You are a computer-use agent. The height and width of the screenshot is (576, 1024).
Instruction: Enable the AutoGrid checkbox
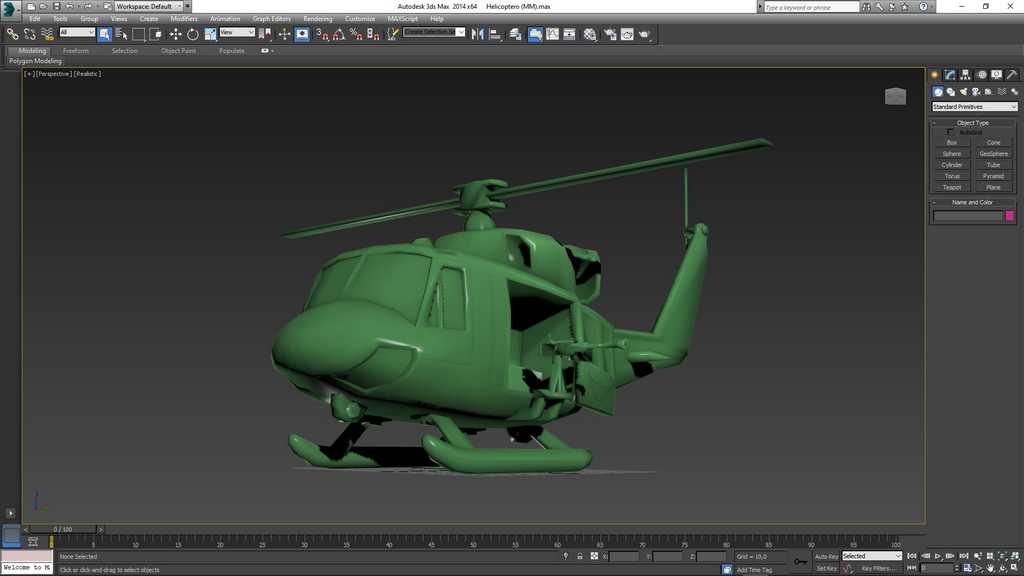[x=950, y=131]
